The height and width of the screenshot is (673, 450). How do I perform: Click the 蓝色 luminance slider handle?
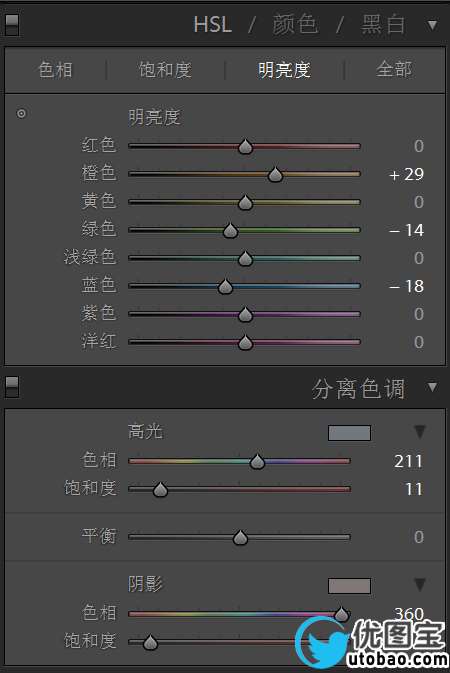(225, 286)
